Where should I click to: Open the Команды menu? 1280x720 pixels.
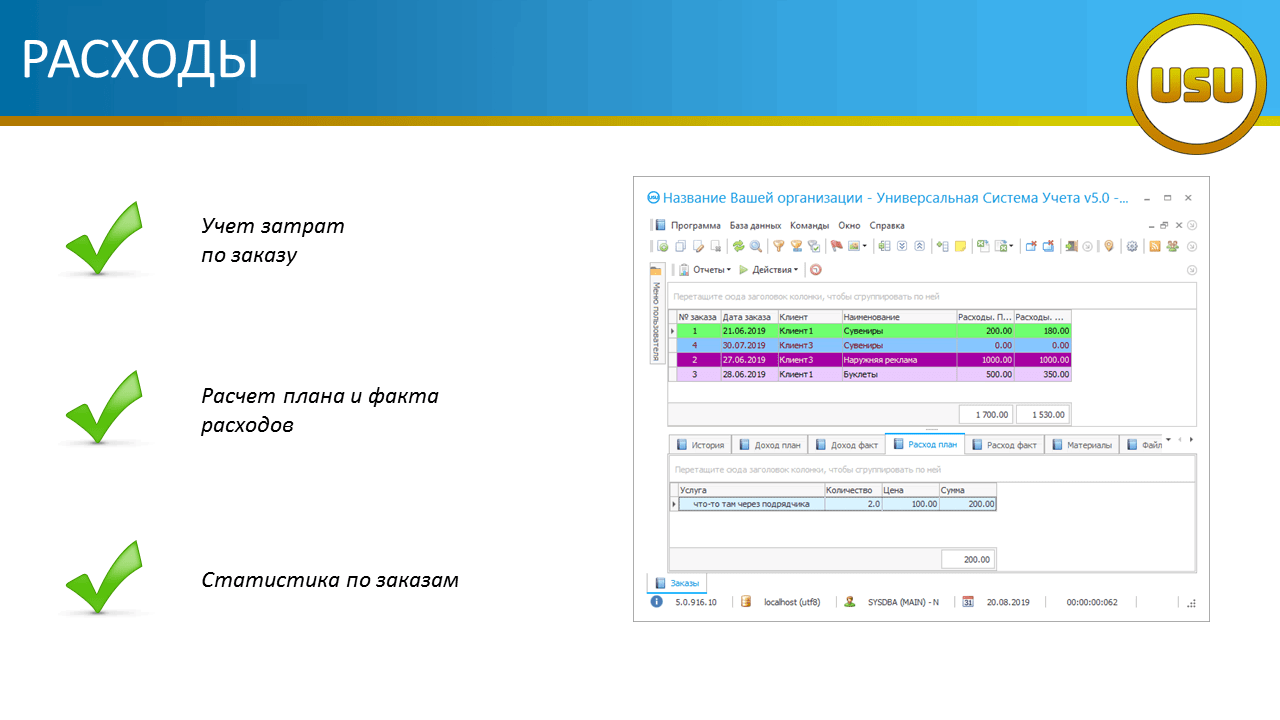[810, 226]
